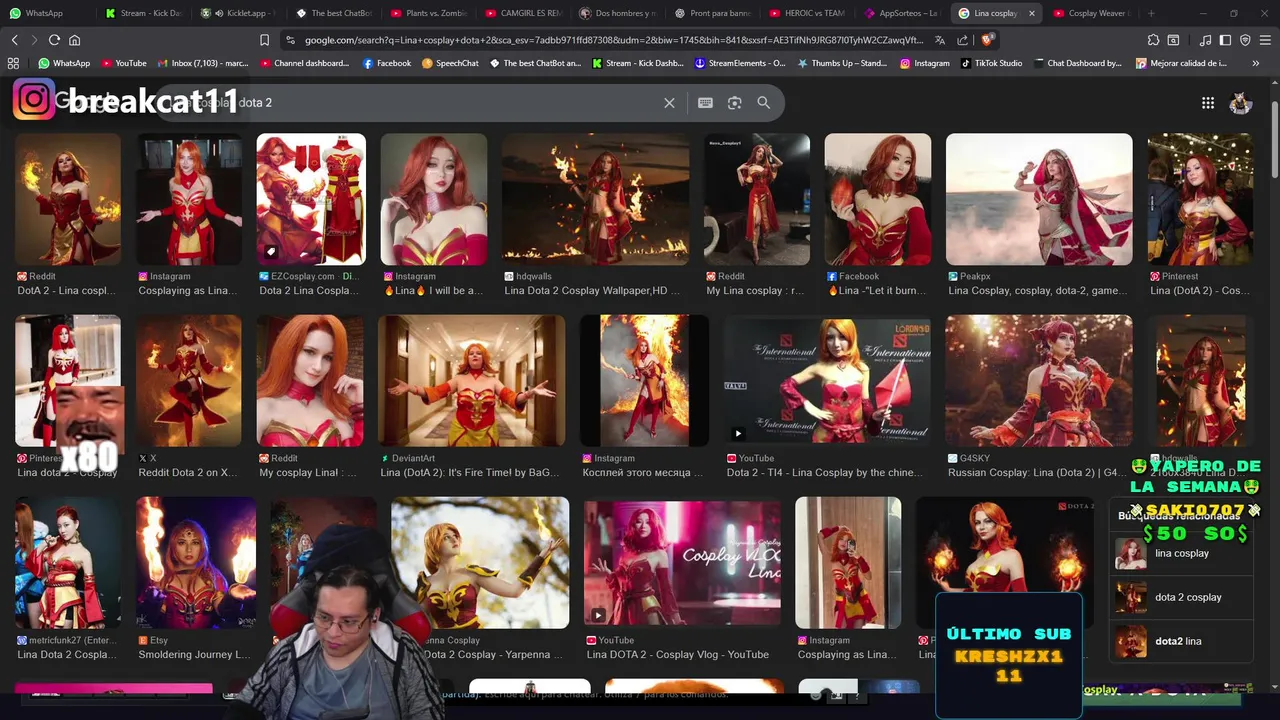The width and height of the screenshot is (1280, 720).
Task: Open 'Reddit Dota 2 on X' image result
Action: (x=188, y=380)
